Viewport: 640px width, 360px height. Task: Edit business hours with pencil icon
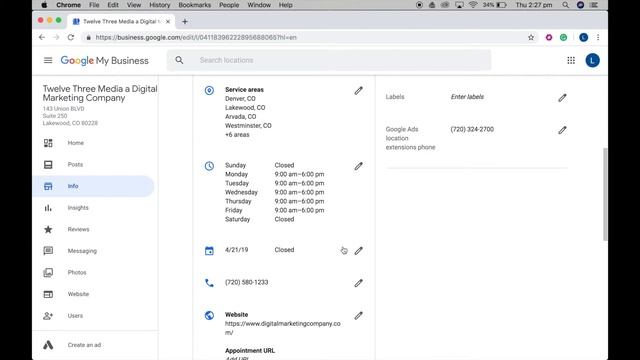coord(358,166)
